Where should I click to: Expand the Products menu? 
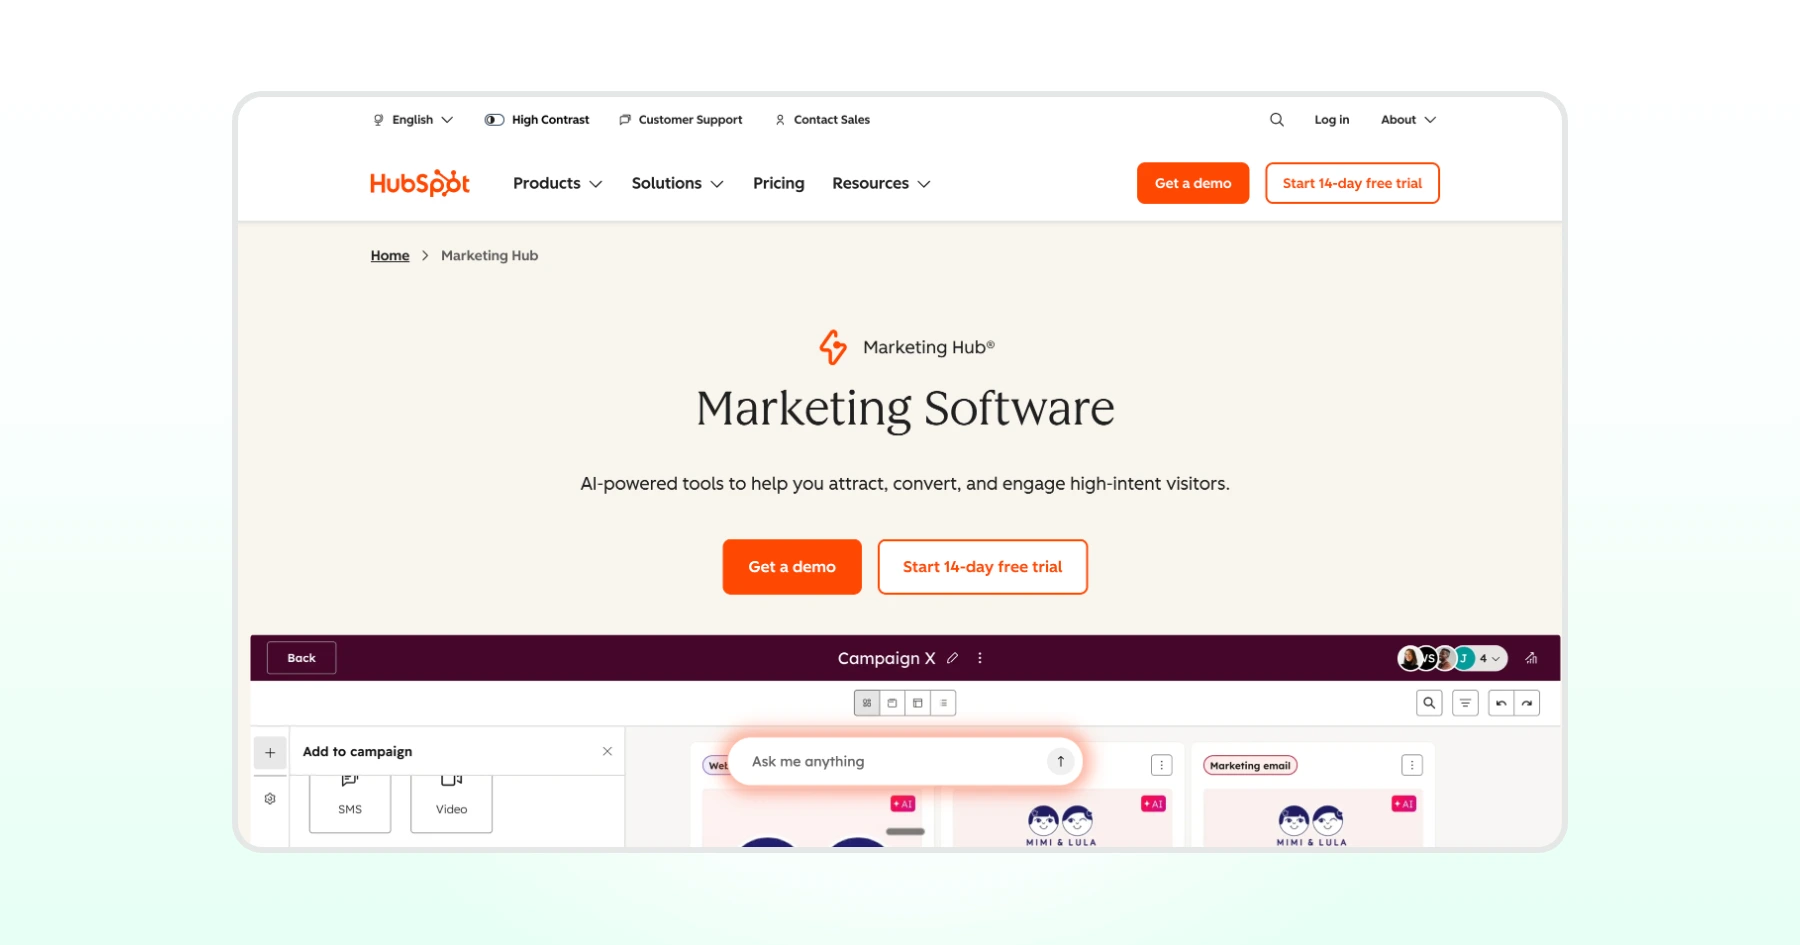557,183
